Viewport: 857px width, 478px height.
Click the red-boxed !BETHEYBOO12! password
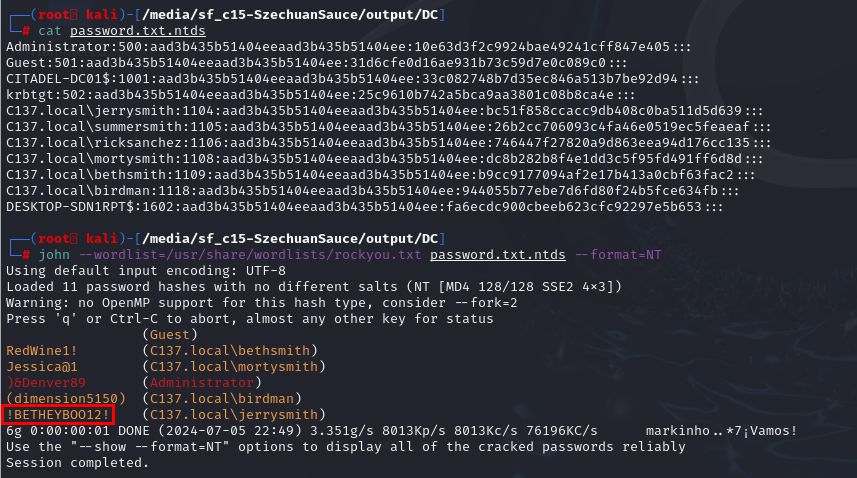(x=59, y=414)
